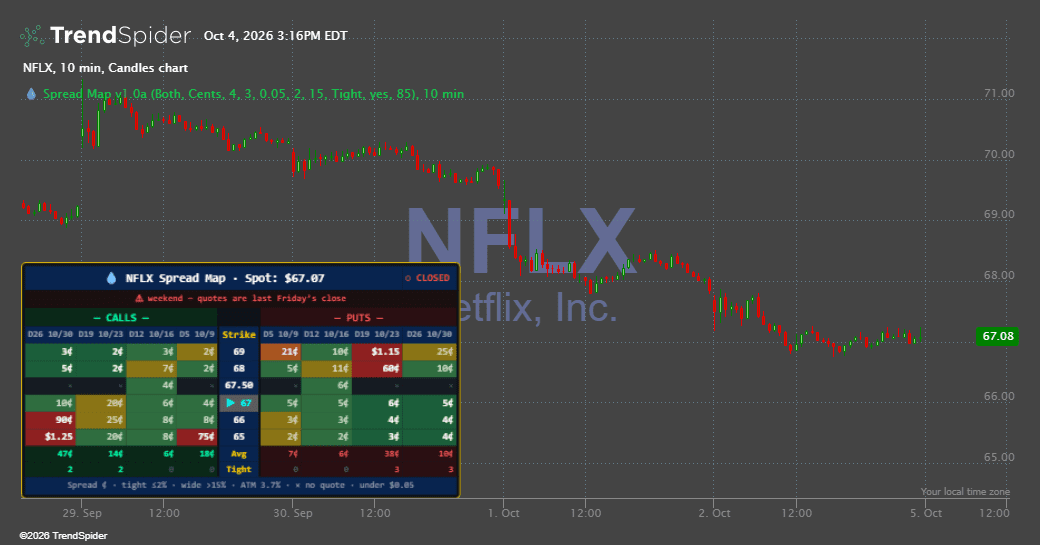The image size is (1040, 545).
Task: Click the droplet icon in the NFLX Spread Map title
Action: [111, 278]
